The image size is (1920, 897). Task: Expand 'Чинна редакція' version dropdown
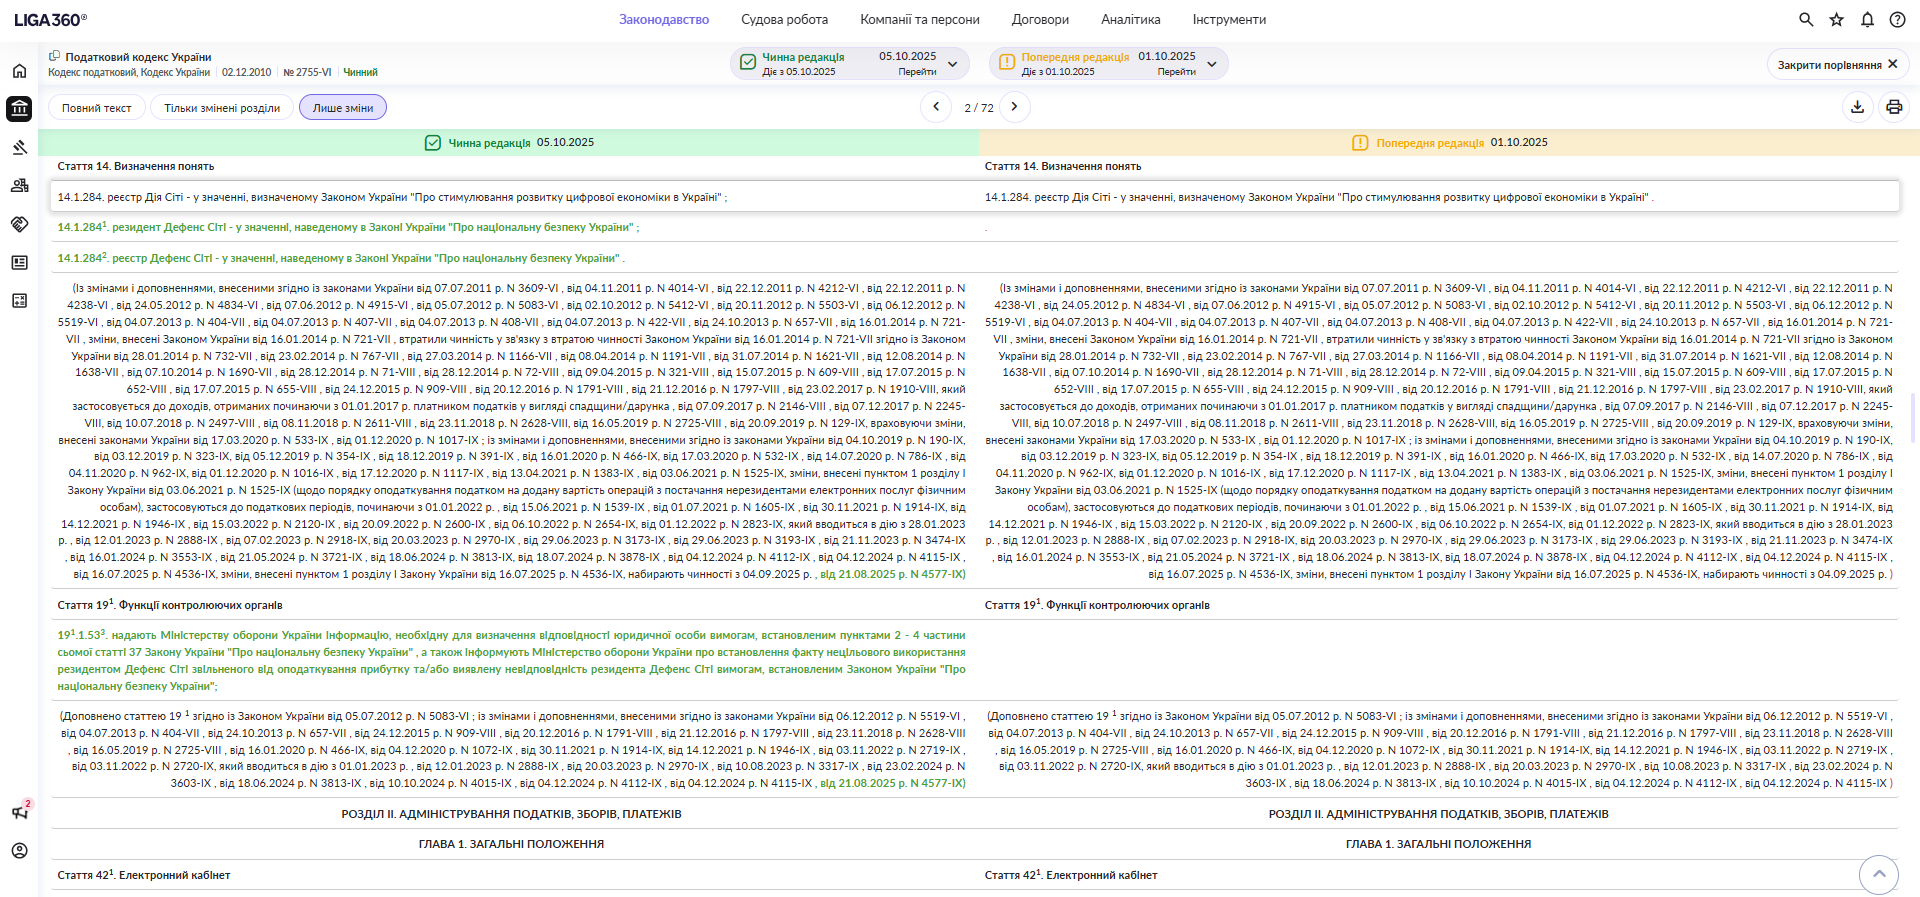pyautogui.click(x=953, y=64)
